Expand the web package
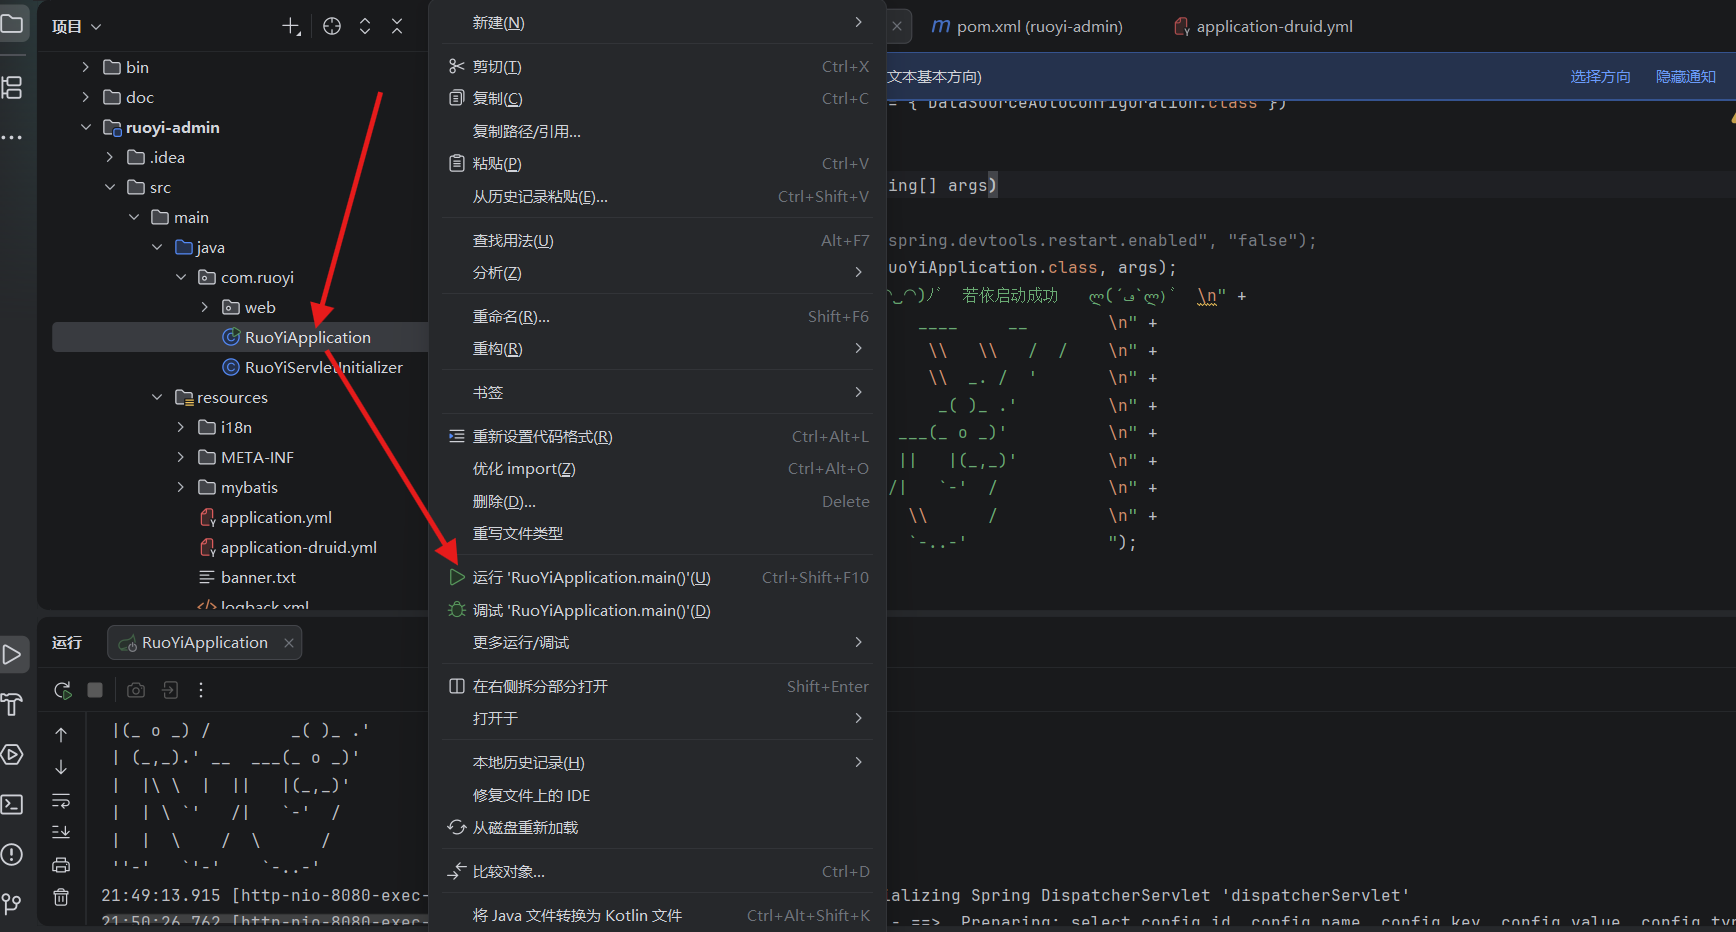 pos(204,307)
